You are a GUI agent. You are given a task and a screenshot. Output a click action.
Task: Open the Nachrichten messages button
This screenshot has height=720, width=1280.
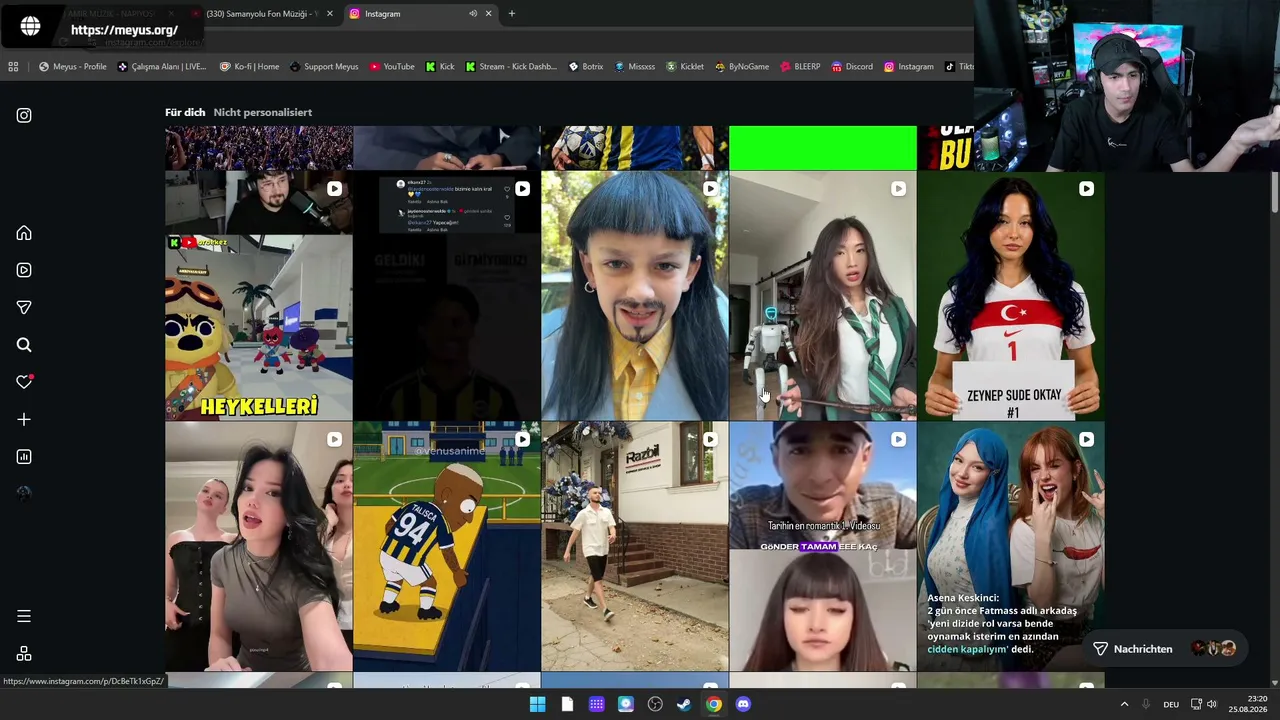1165,649
